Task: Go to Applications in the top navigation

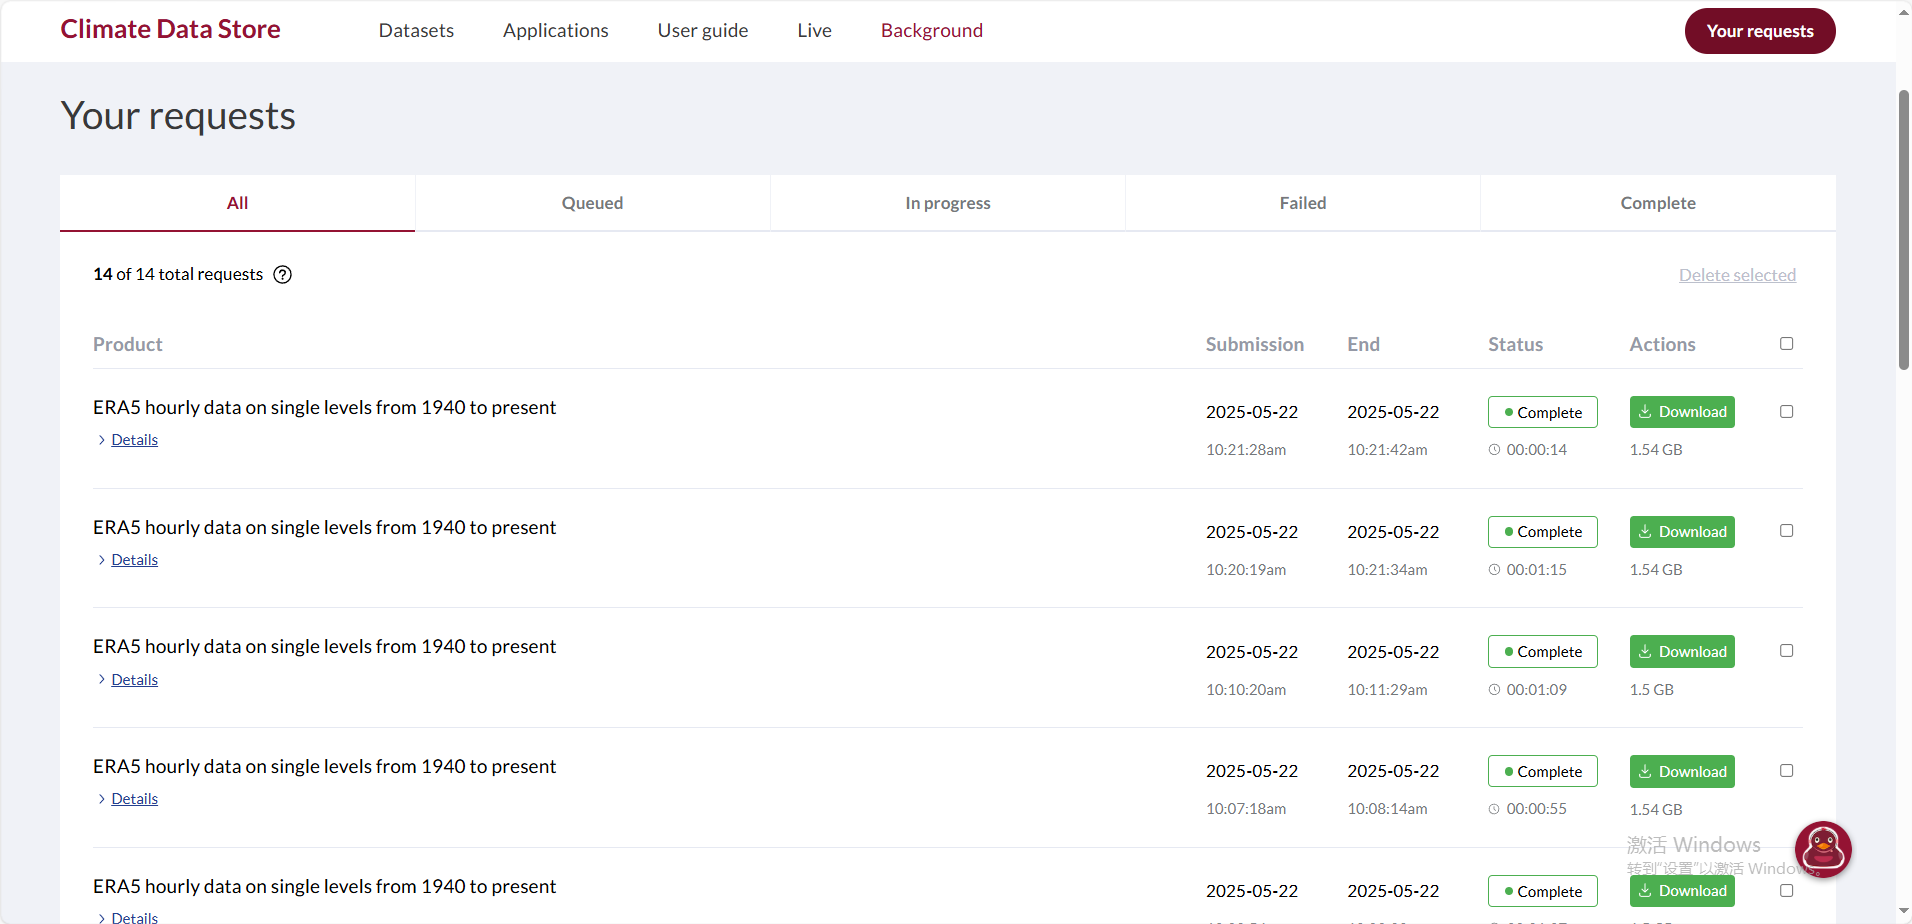Action: [x=556, y=31]
